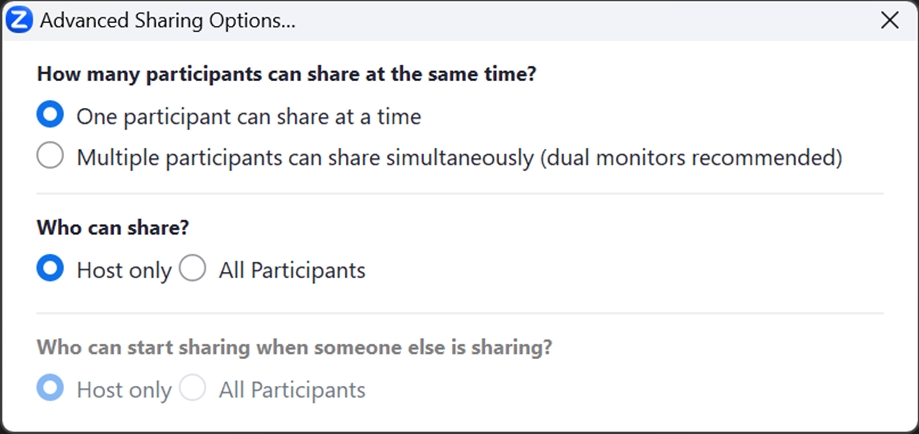Click the greyed Host only radio for start sharing

tap(50, 388)
